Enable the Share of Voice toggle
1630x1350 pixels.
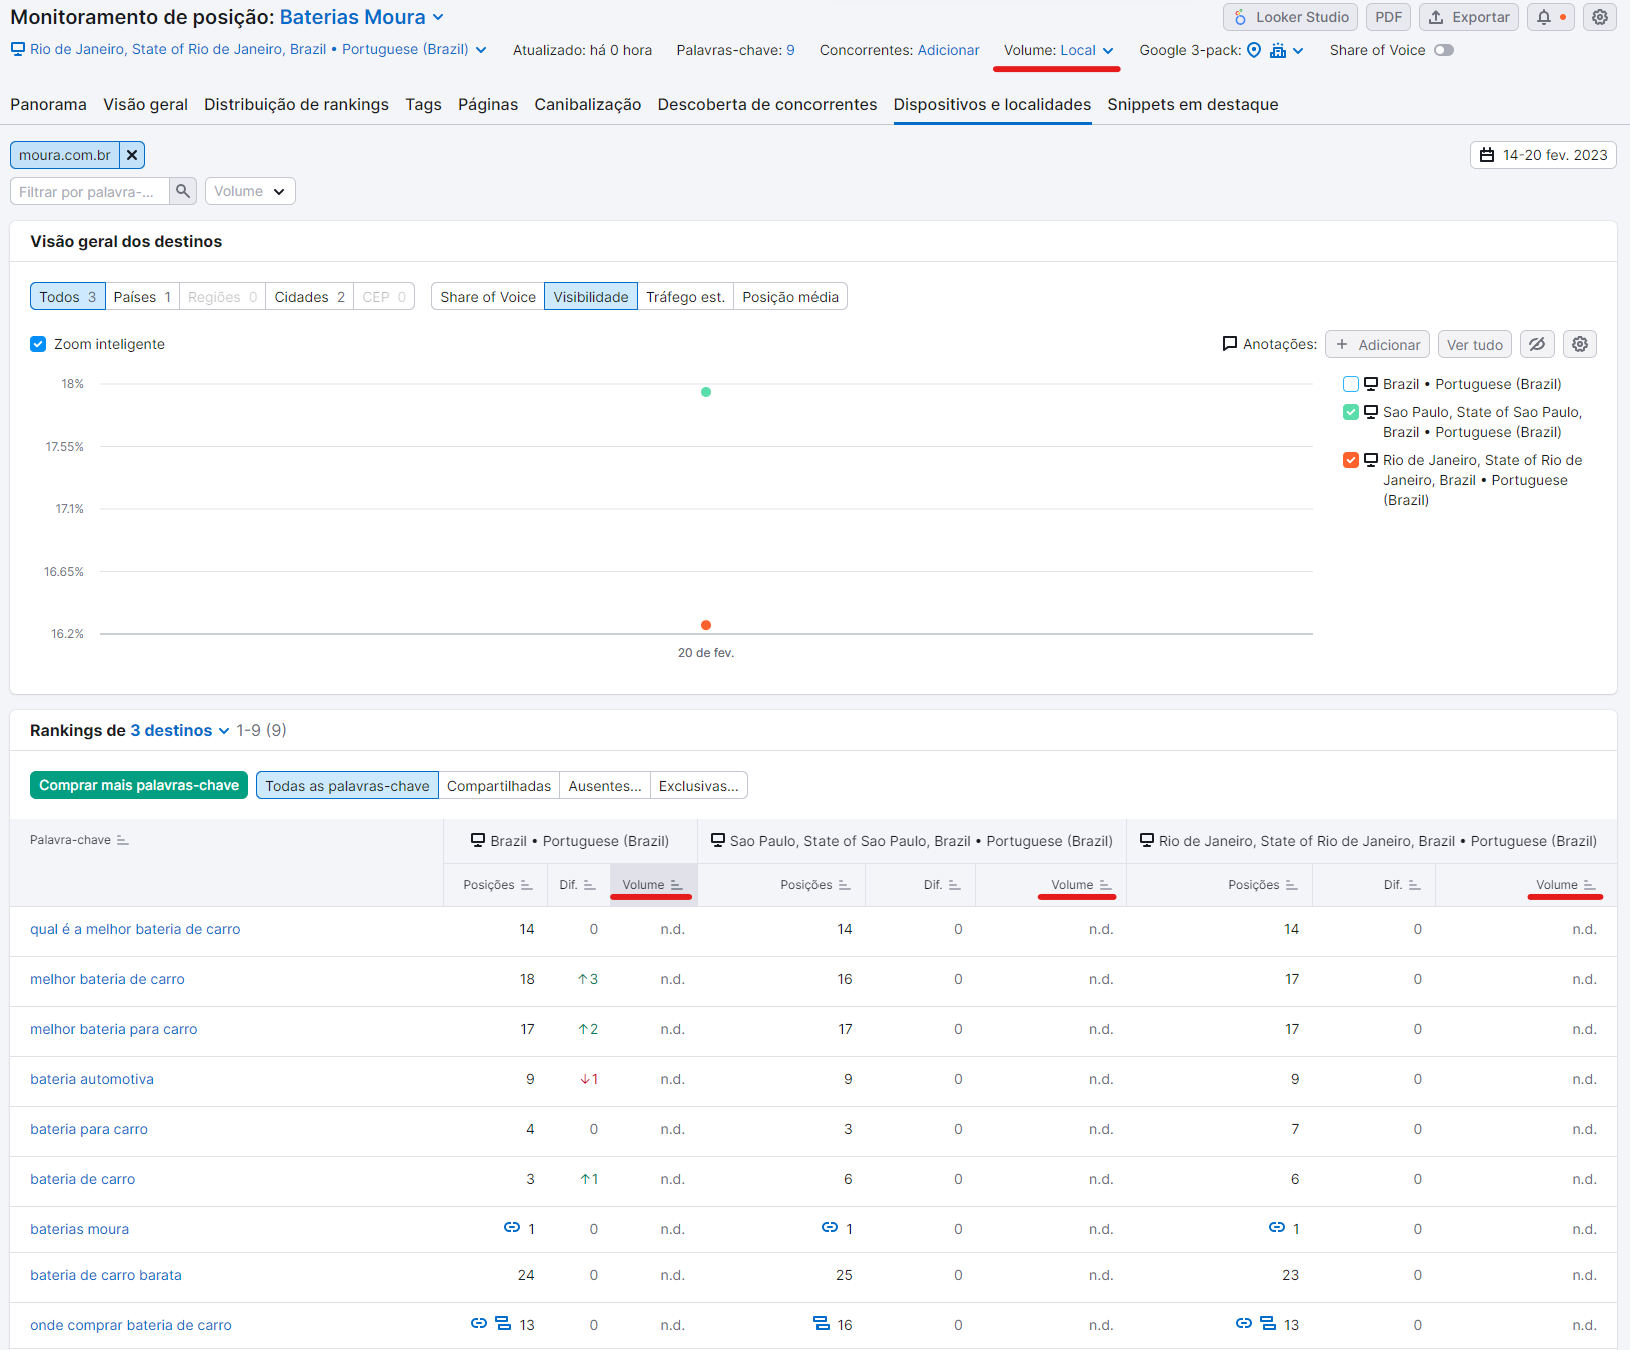[1444, 49]
